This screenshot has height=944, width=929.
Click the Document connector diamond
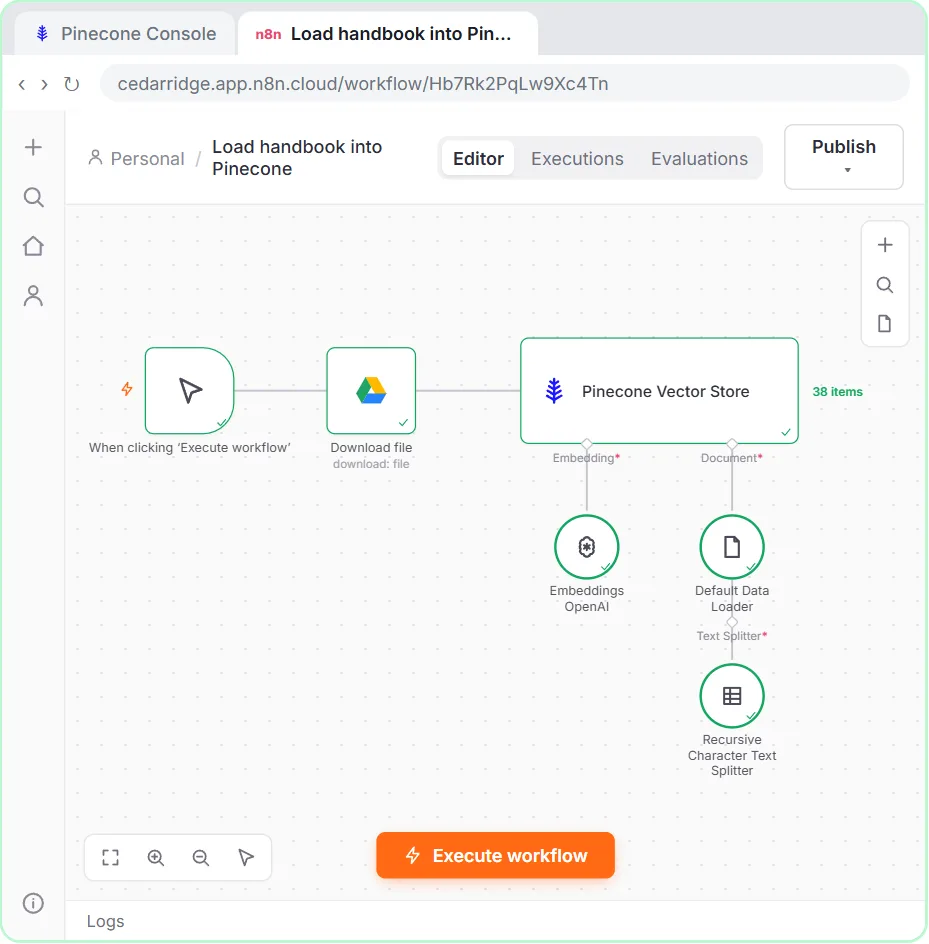pos(732,444)
